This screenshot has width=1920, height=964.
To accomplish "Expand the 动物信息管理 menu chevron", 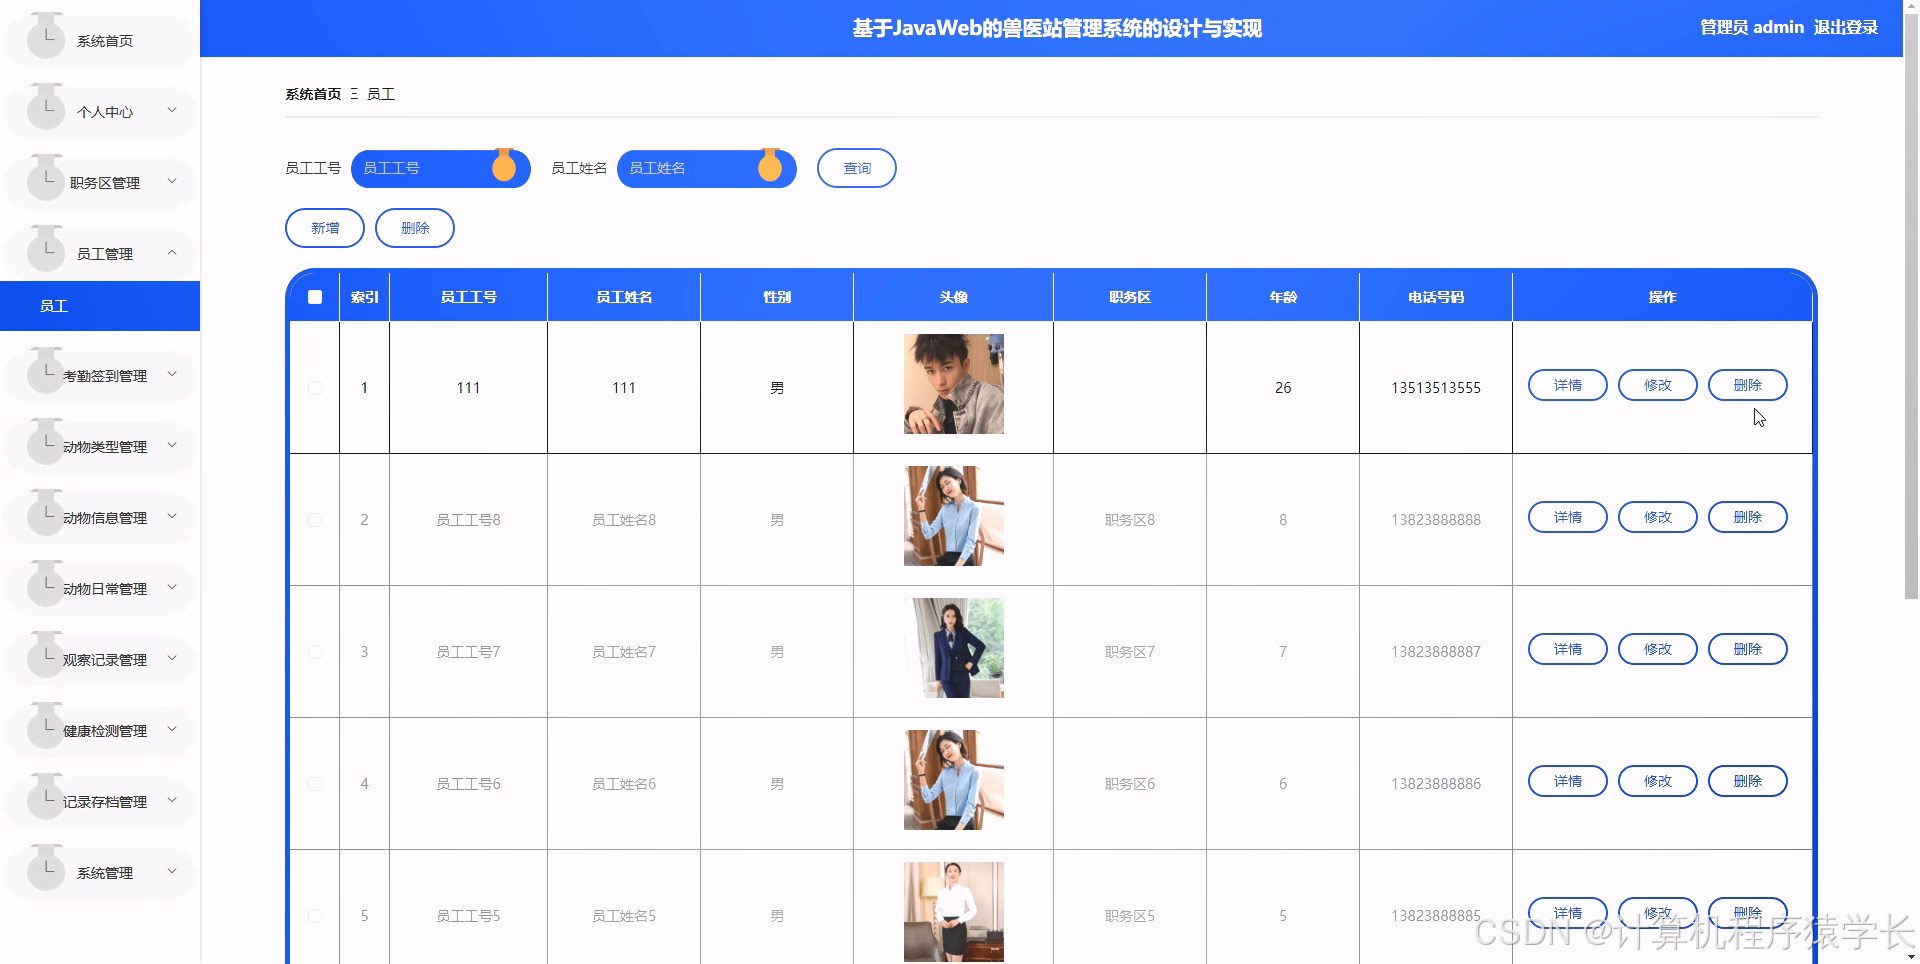I will coord(172,516).
